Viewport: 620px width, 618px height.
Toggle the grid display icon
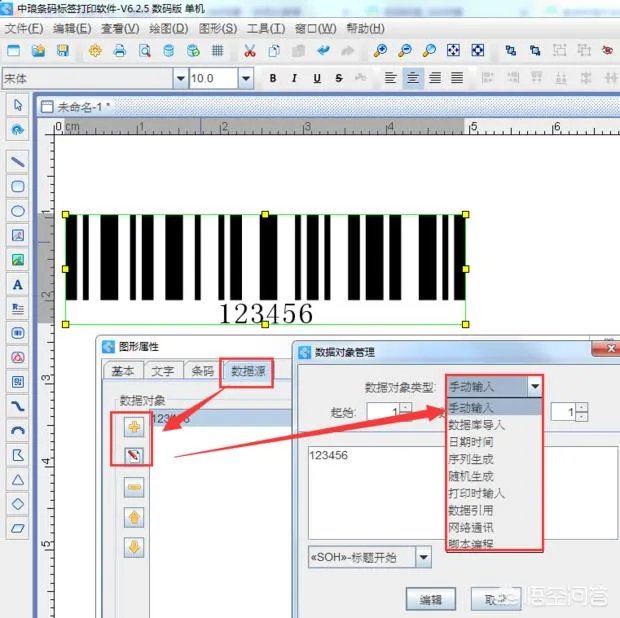[x=217, y=51]
